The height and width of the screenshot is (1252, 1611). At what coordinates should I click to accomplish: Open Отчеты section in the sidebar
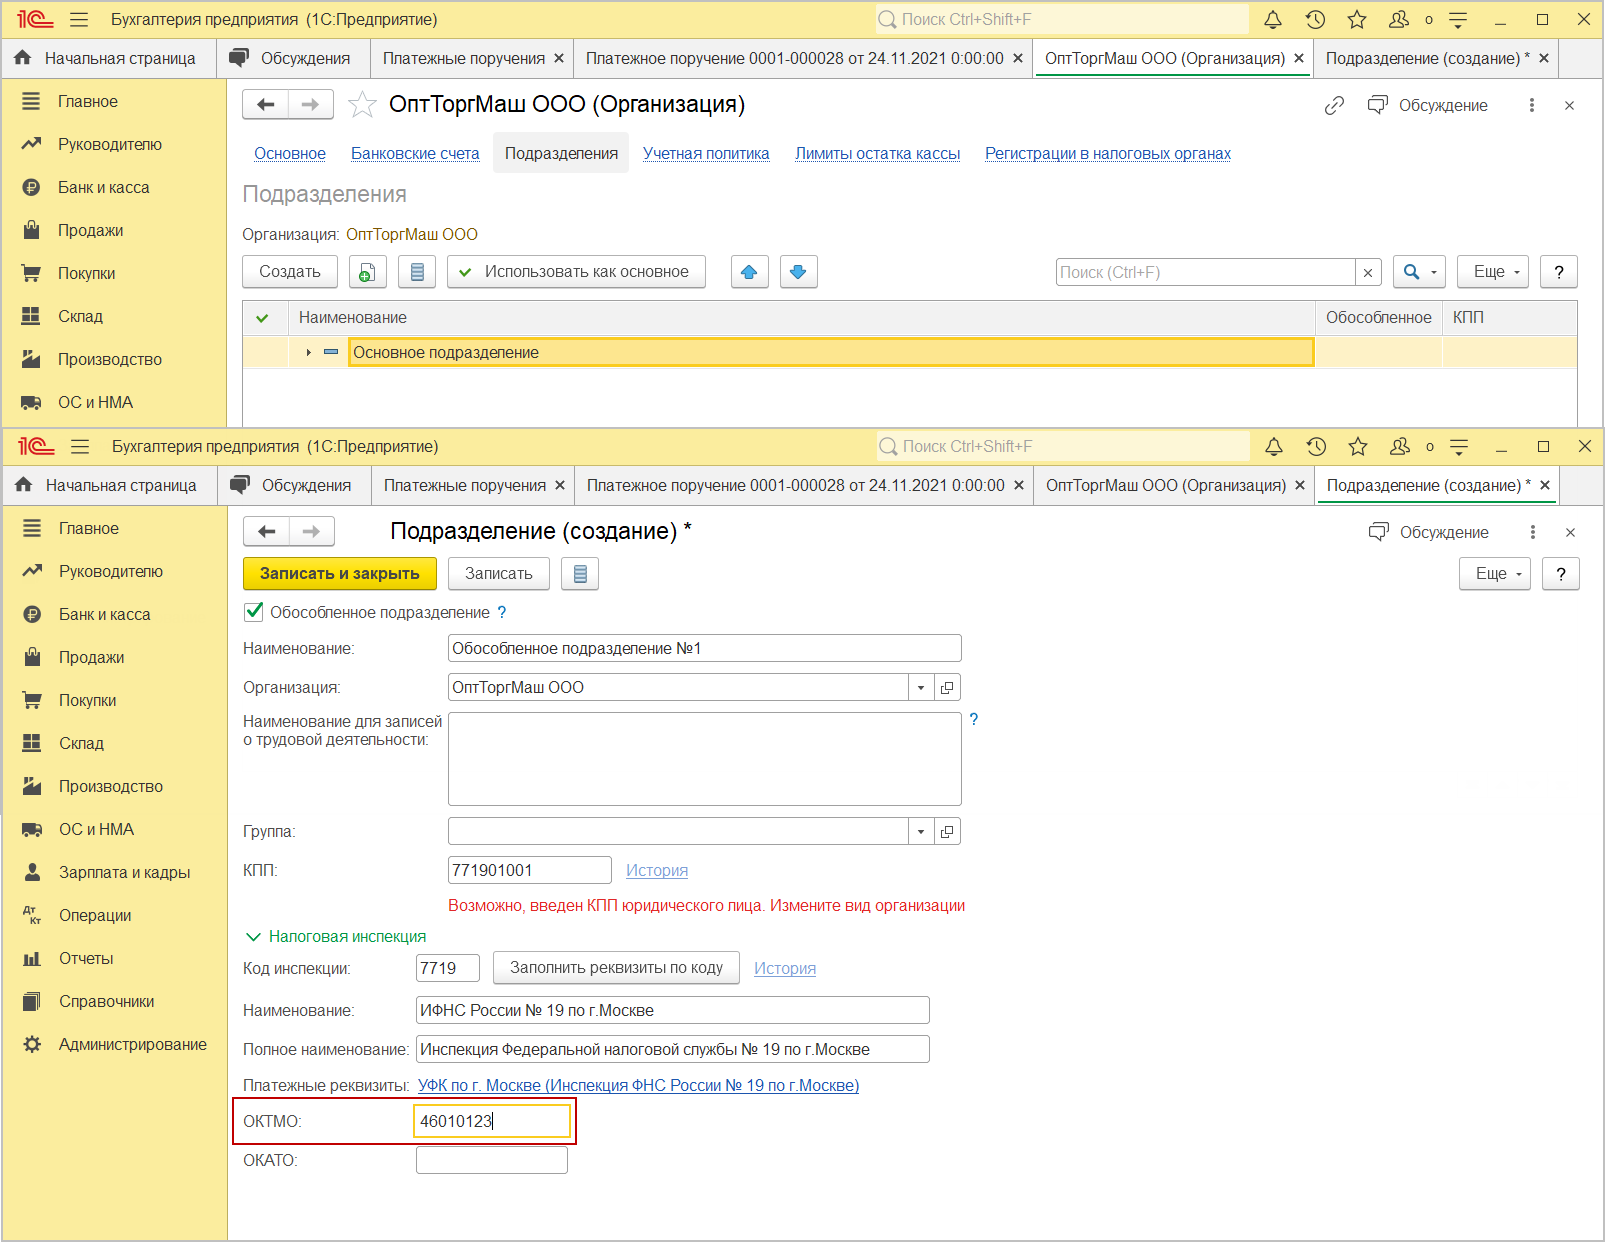[86, 958]
